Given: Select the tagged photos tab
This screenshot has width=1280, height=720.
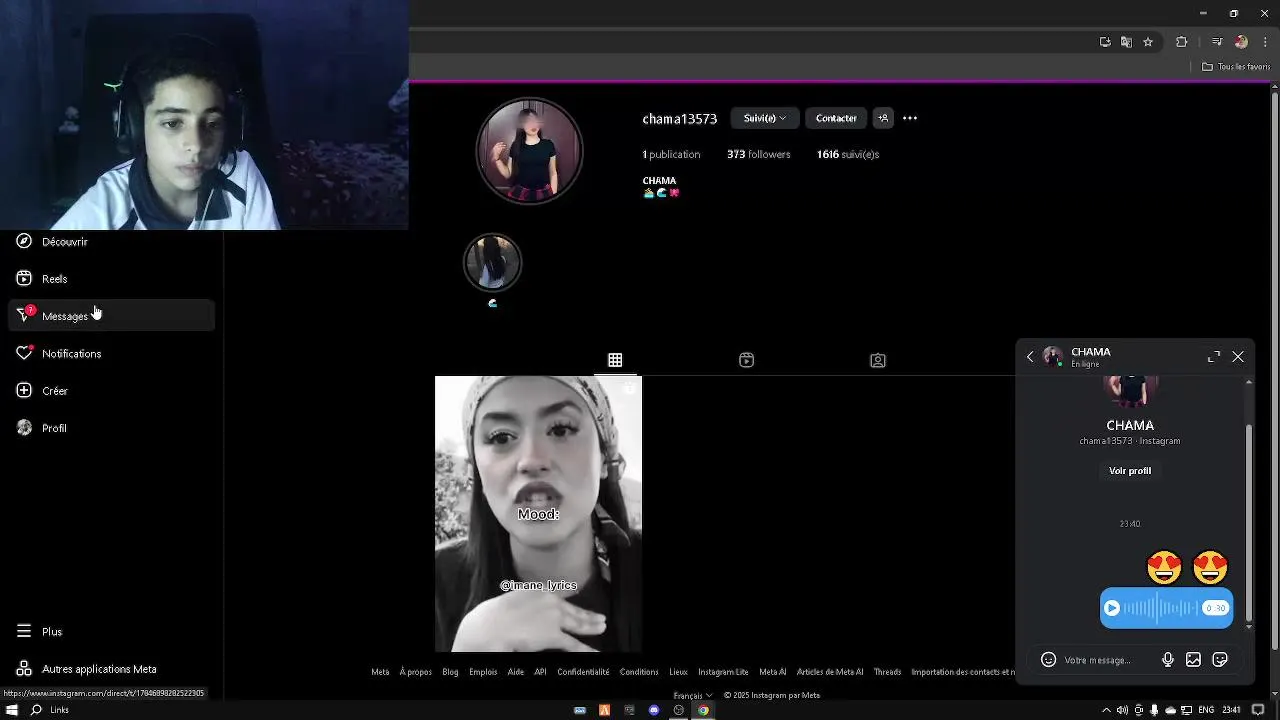Looking at the screenshot, I should (x=878, y=360).
